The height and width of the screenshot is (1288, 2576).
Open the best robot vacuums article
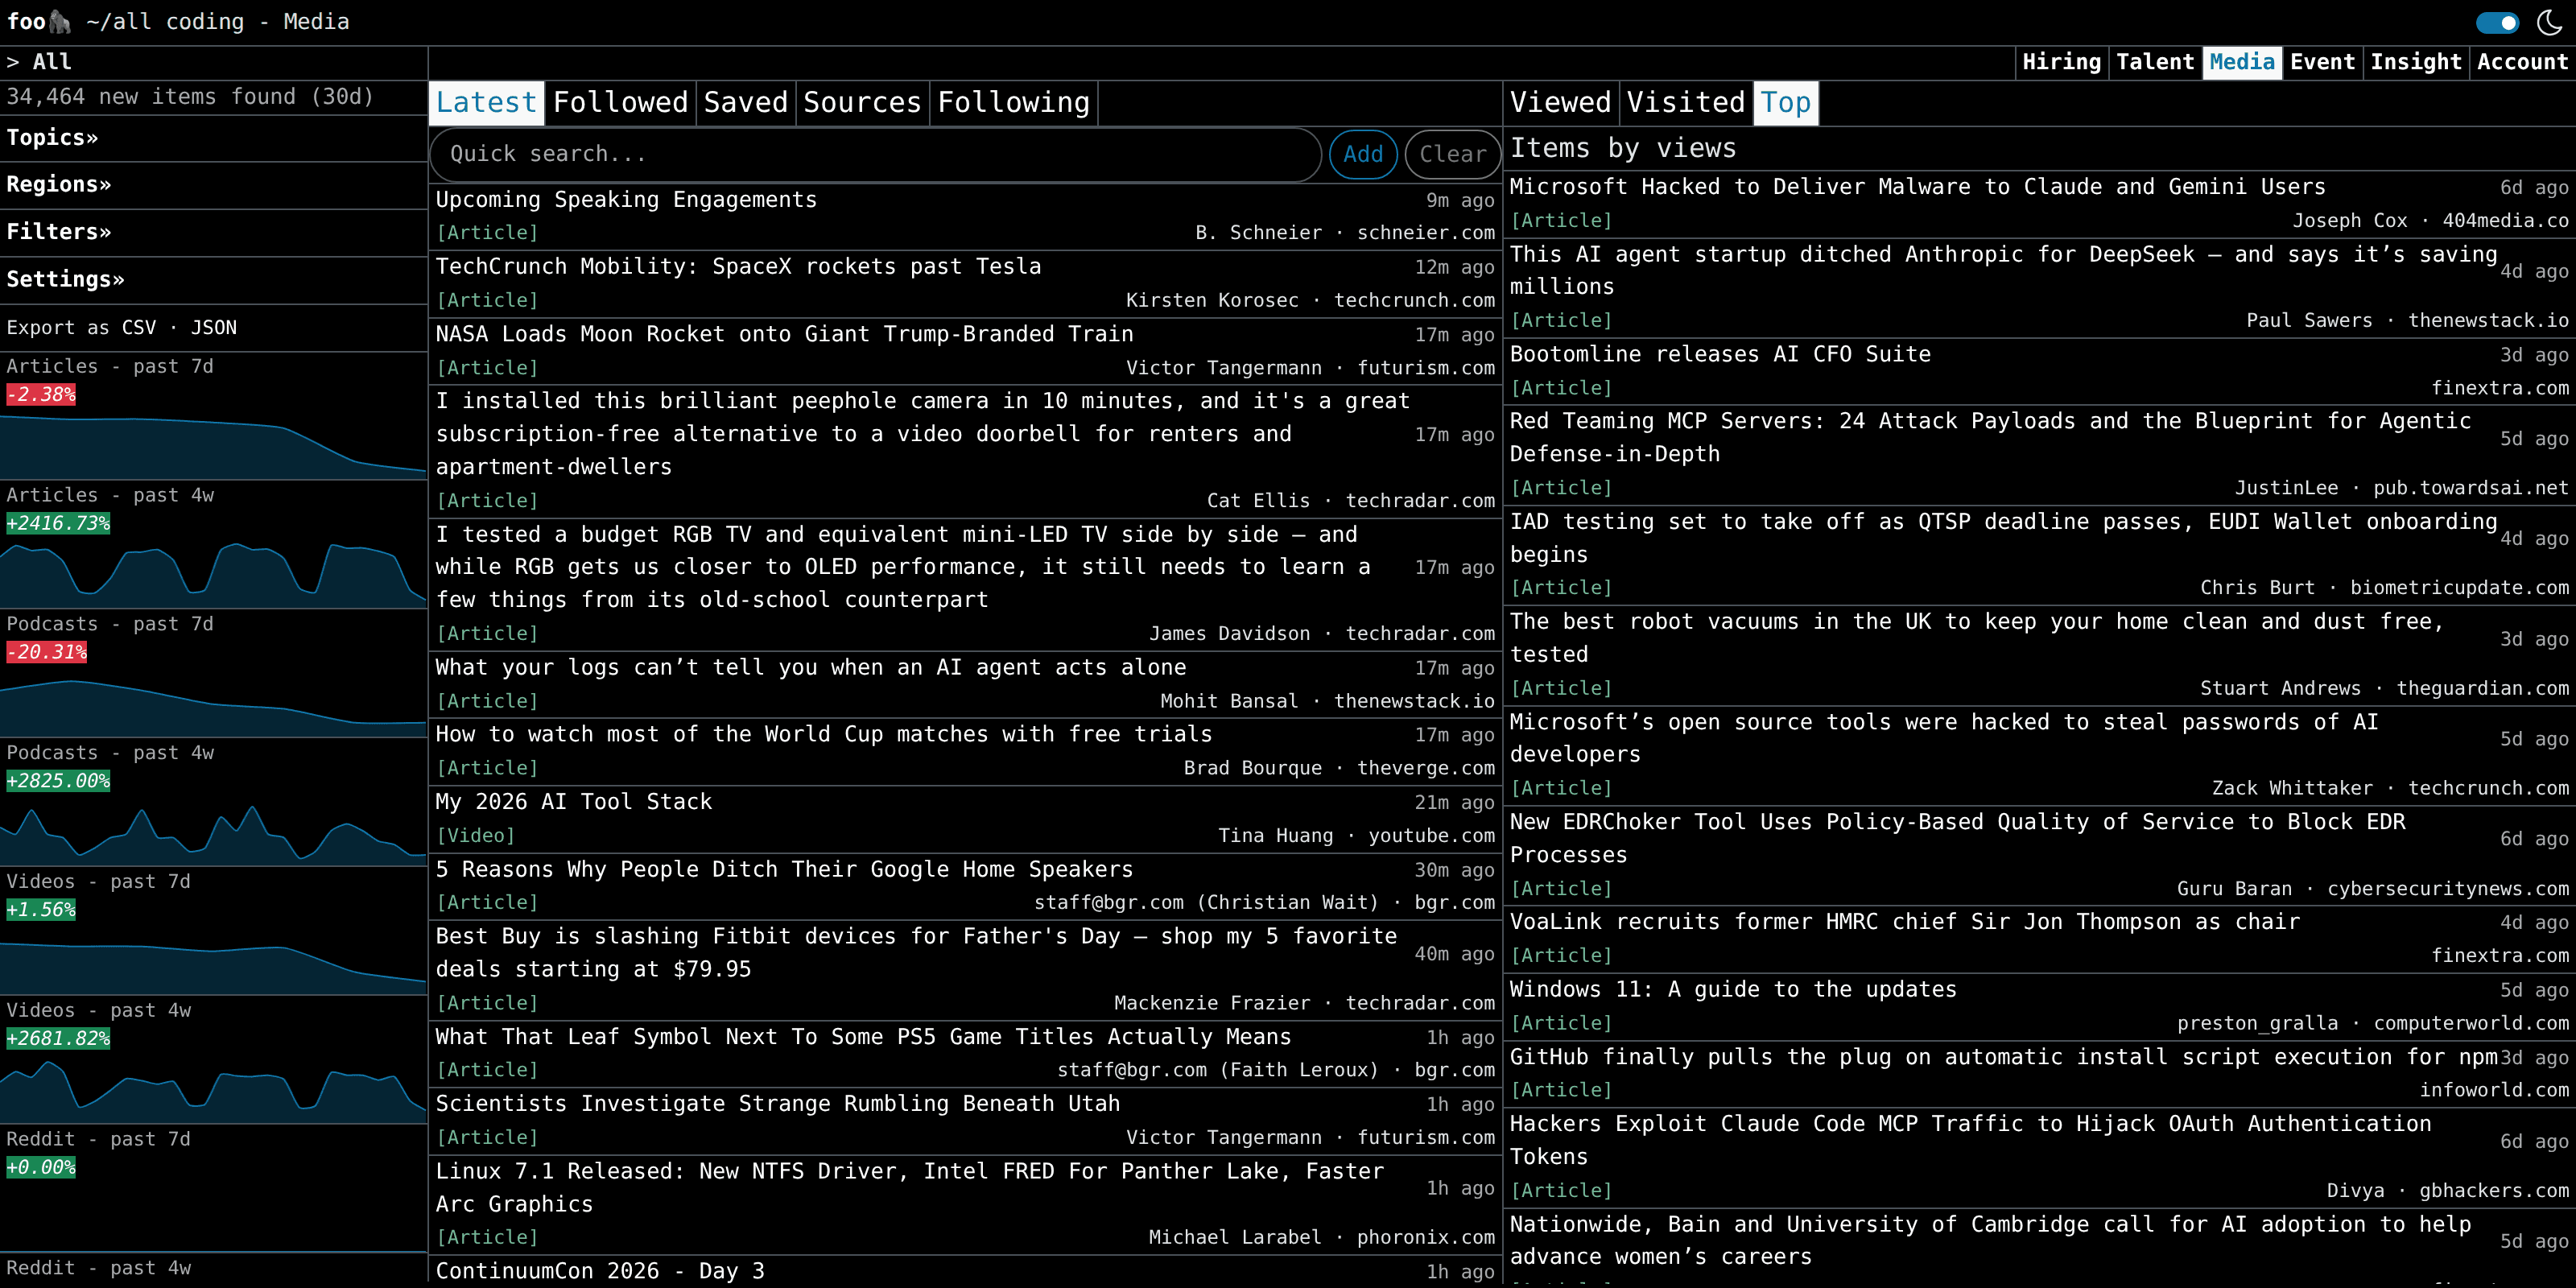coord(1977,638)
